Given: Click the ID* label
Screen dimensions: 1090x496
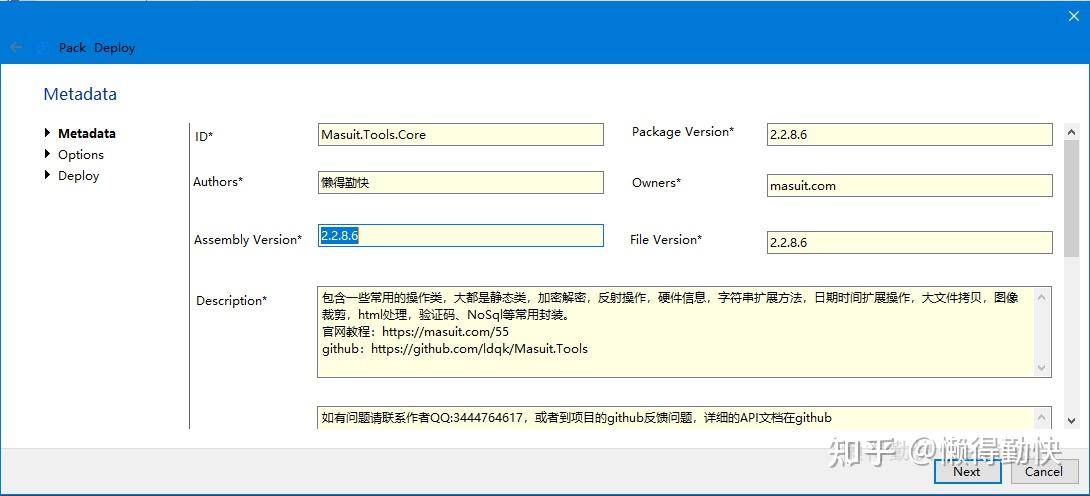Looking at the screenshot, I should 204,137.
